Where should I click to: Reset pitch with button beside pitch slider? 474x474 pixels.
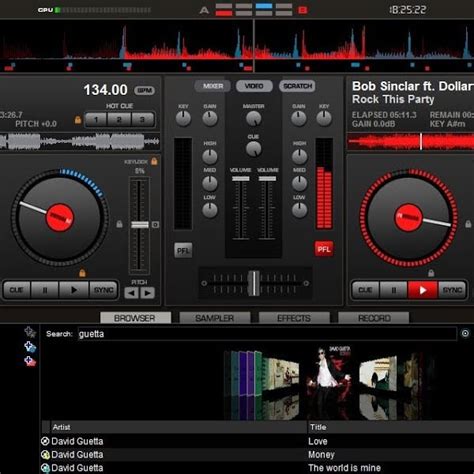tap(155, 225)
